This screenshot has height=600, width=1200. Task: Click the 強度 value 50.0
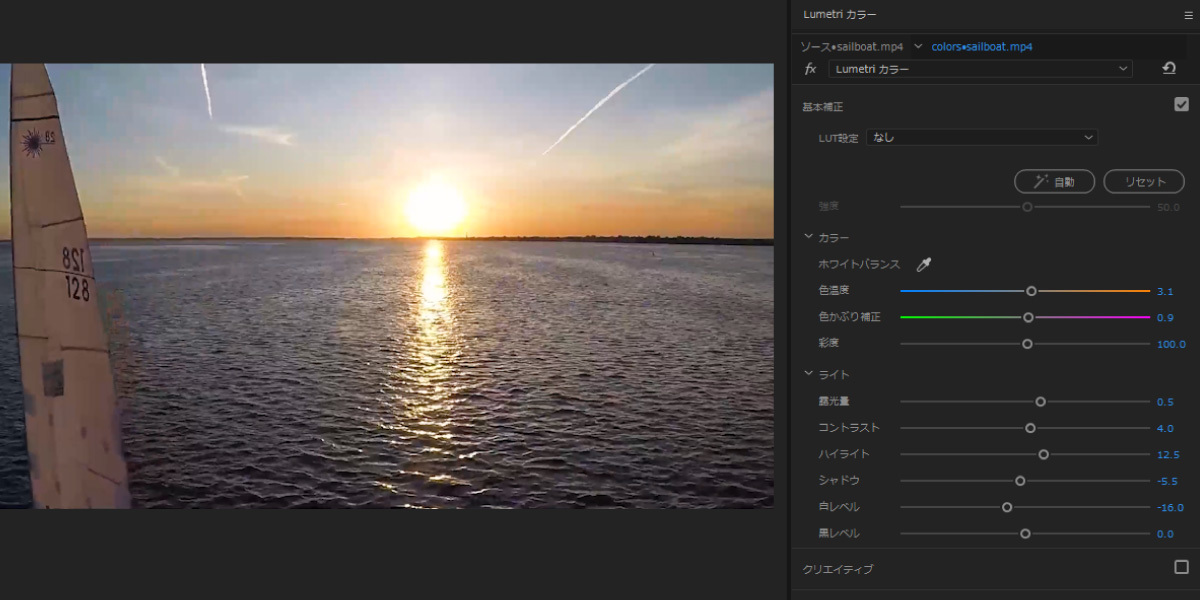coord(1168,207)
